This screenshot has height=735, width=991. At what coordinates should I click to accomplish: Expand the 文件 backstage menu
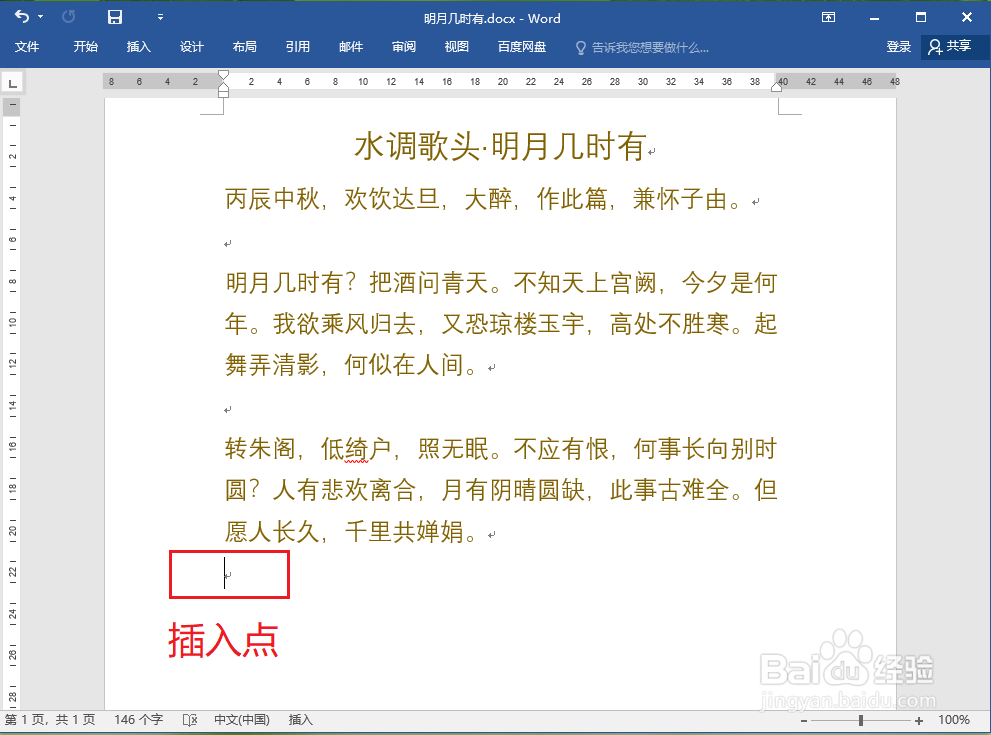pos(28,46)
